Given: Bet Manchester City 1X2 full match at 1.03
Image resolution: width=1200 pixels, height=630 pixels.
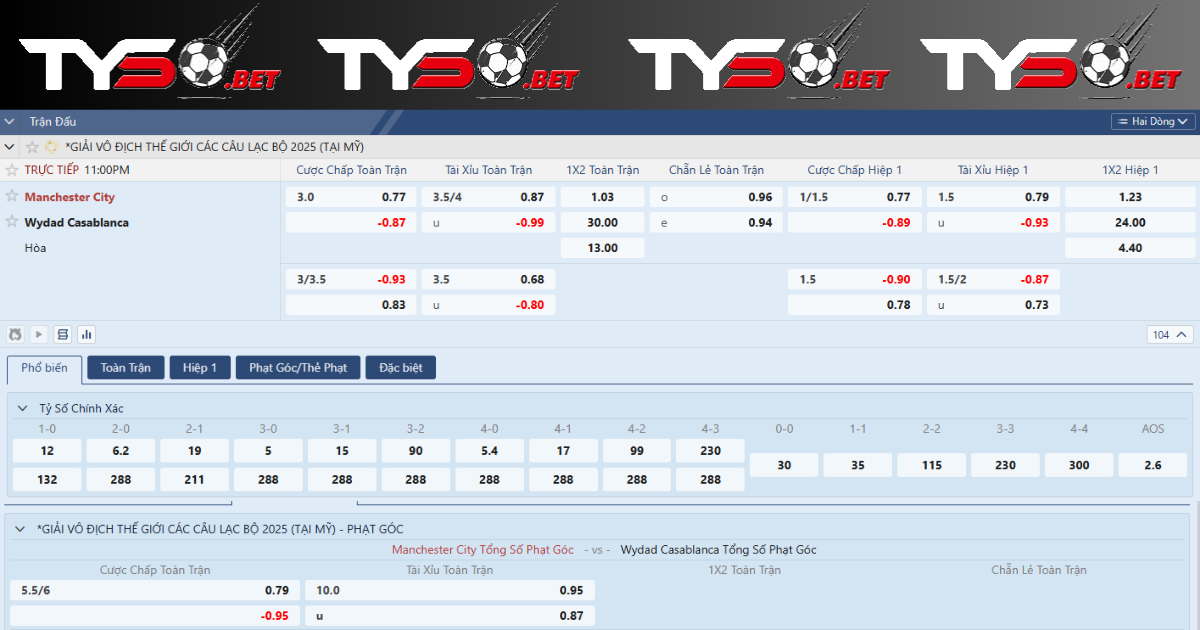Looking at the screenshot, I should (x=603, y=197).
